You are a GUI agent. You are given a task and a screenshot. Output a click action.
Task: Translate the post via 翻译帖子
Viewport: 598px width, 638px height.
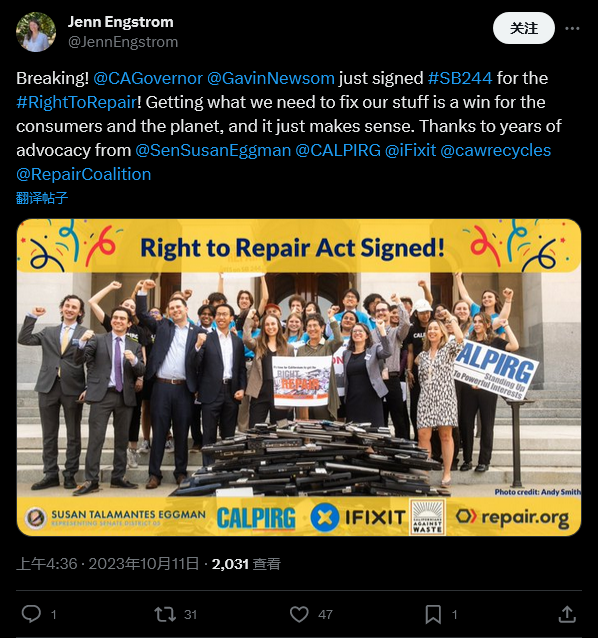42,198
